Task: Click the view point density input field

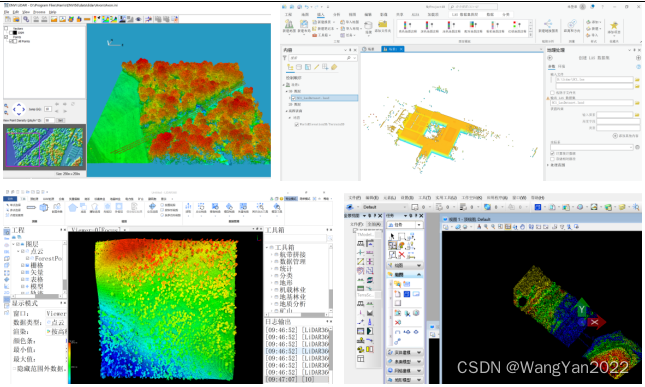Action: coord(49,121)
